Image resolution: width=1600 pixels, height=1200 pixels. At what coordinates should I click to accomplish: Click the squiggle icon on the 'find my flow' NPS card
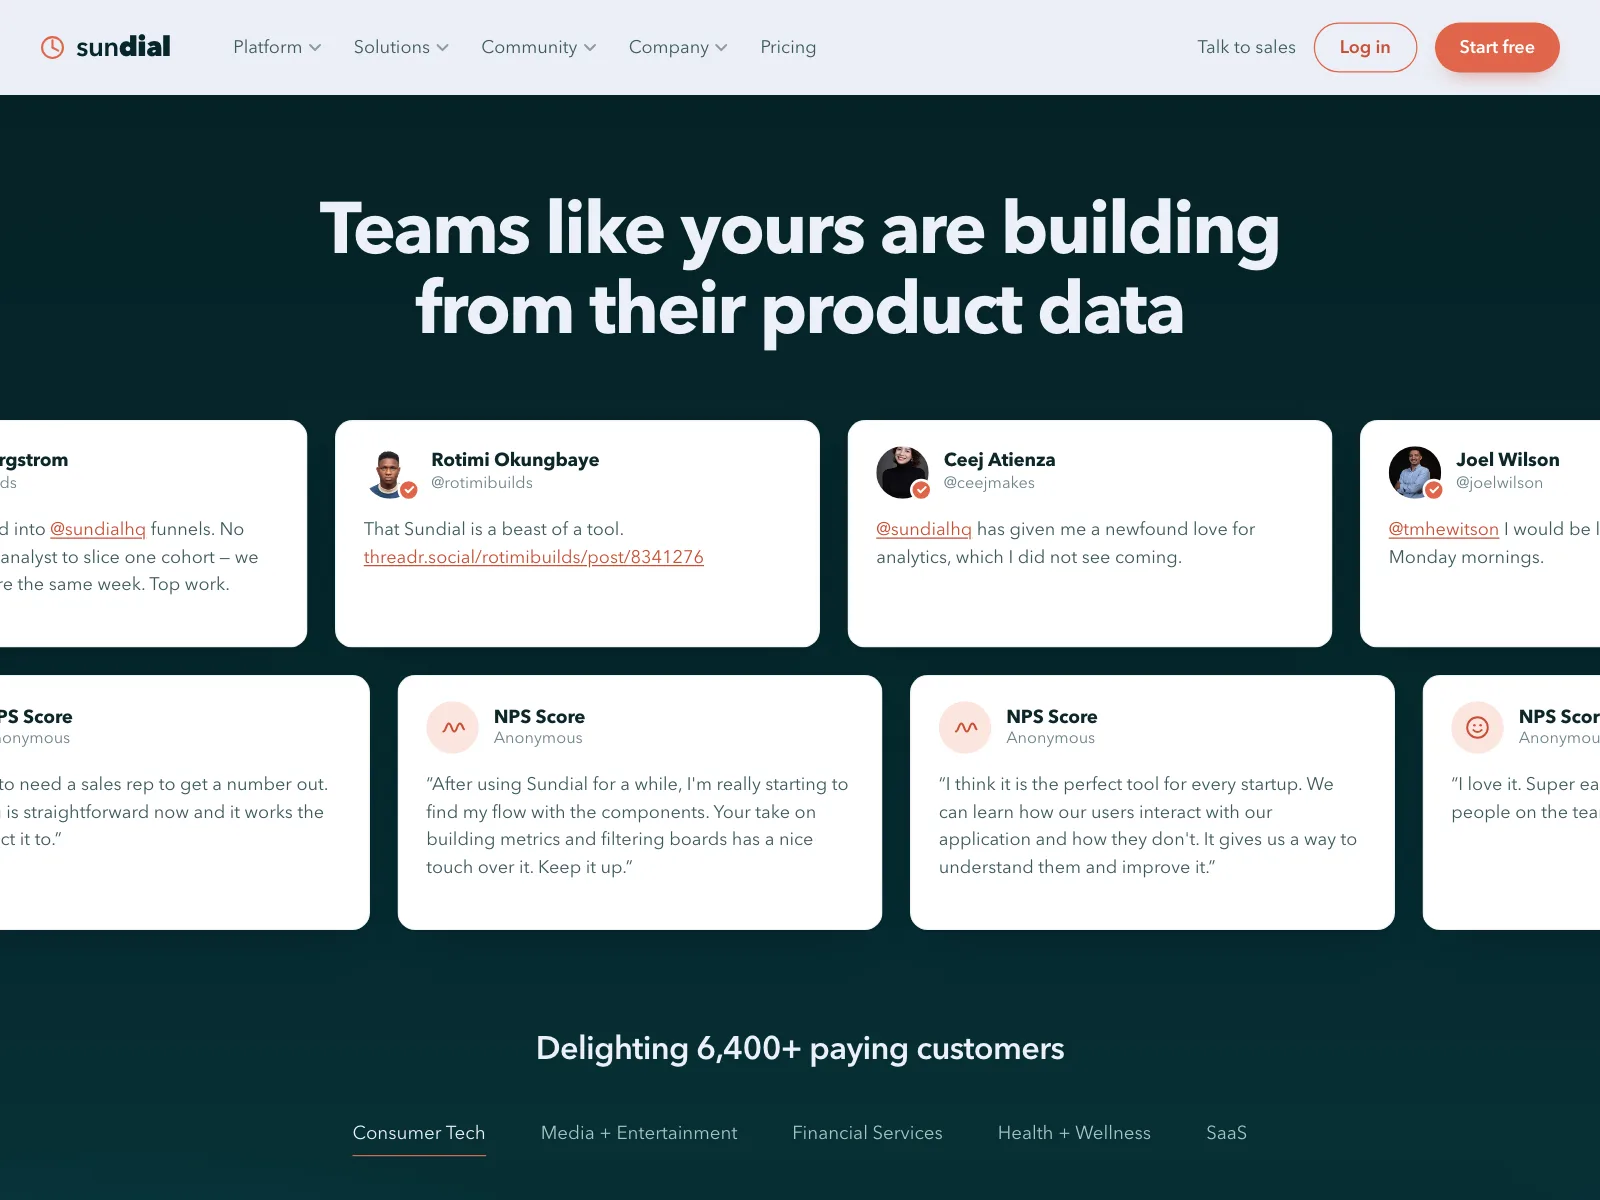click(453, 727)
